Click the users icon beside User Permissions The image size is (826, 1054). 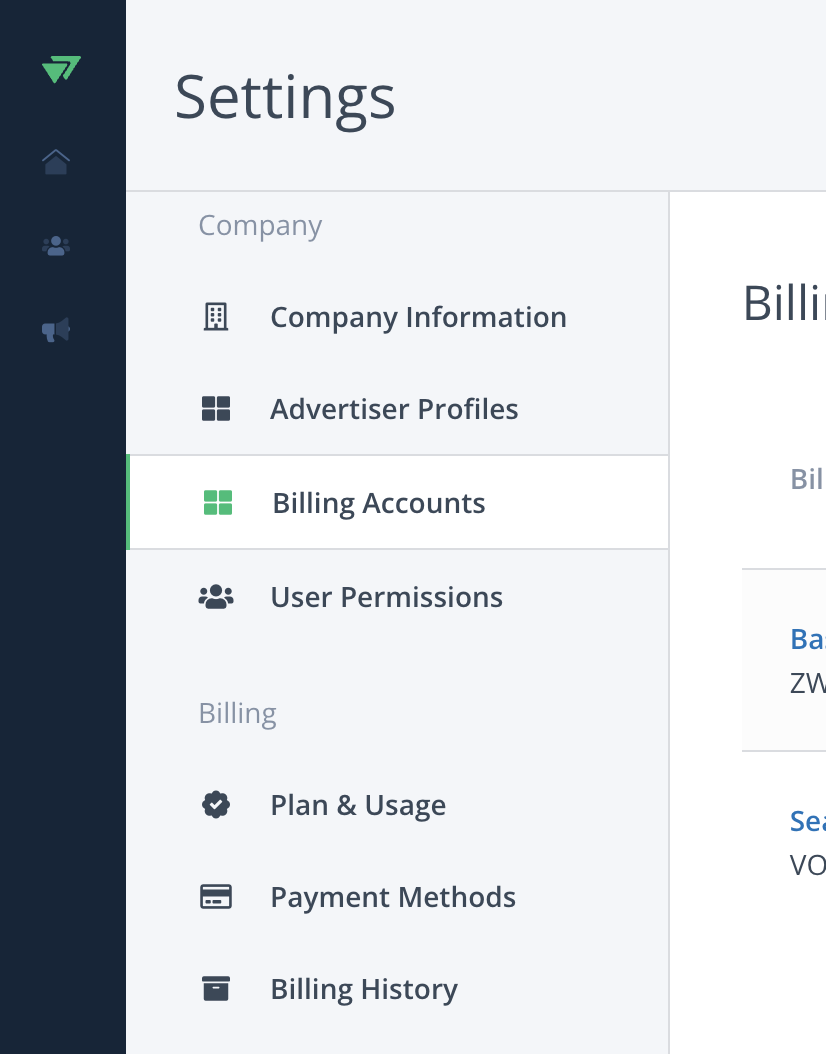coord(216,597)
